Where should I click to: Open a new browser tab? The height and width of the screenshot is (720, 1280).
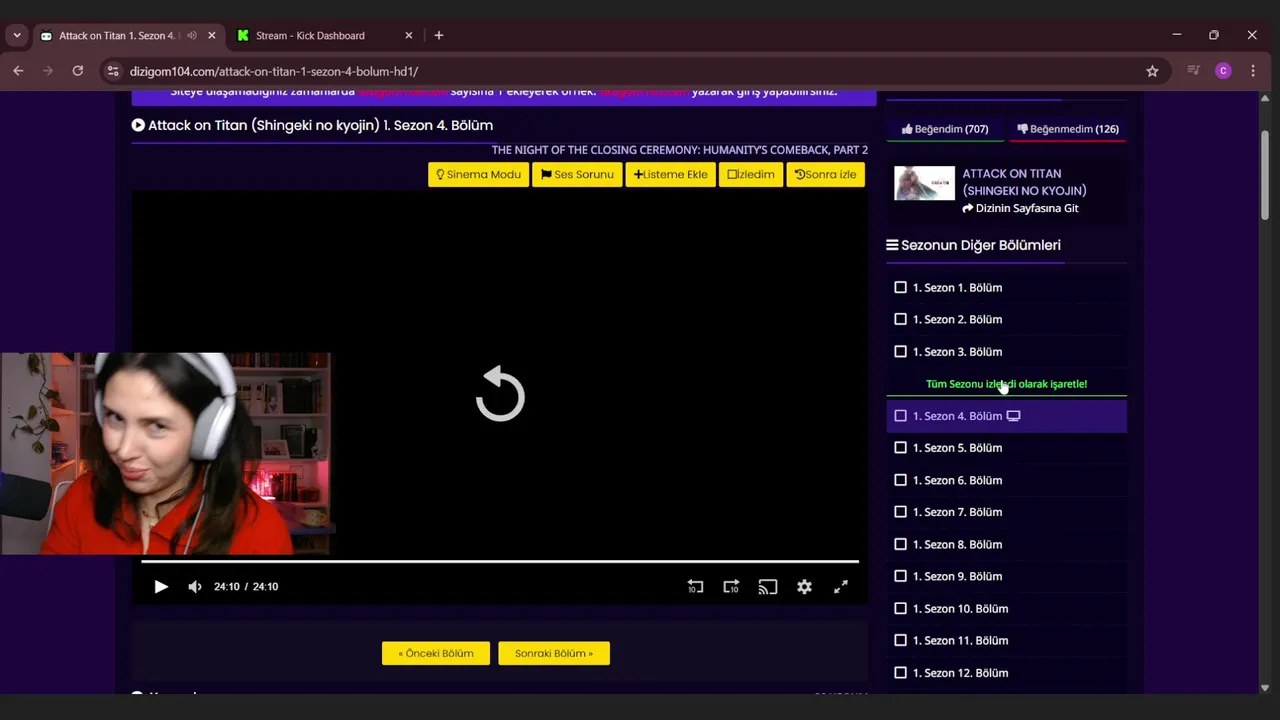coord(439,35)
